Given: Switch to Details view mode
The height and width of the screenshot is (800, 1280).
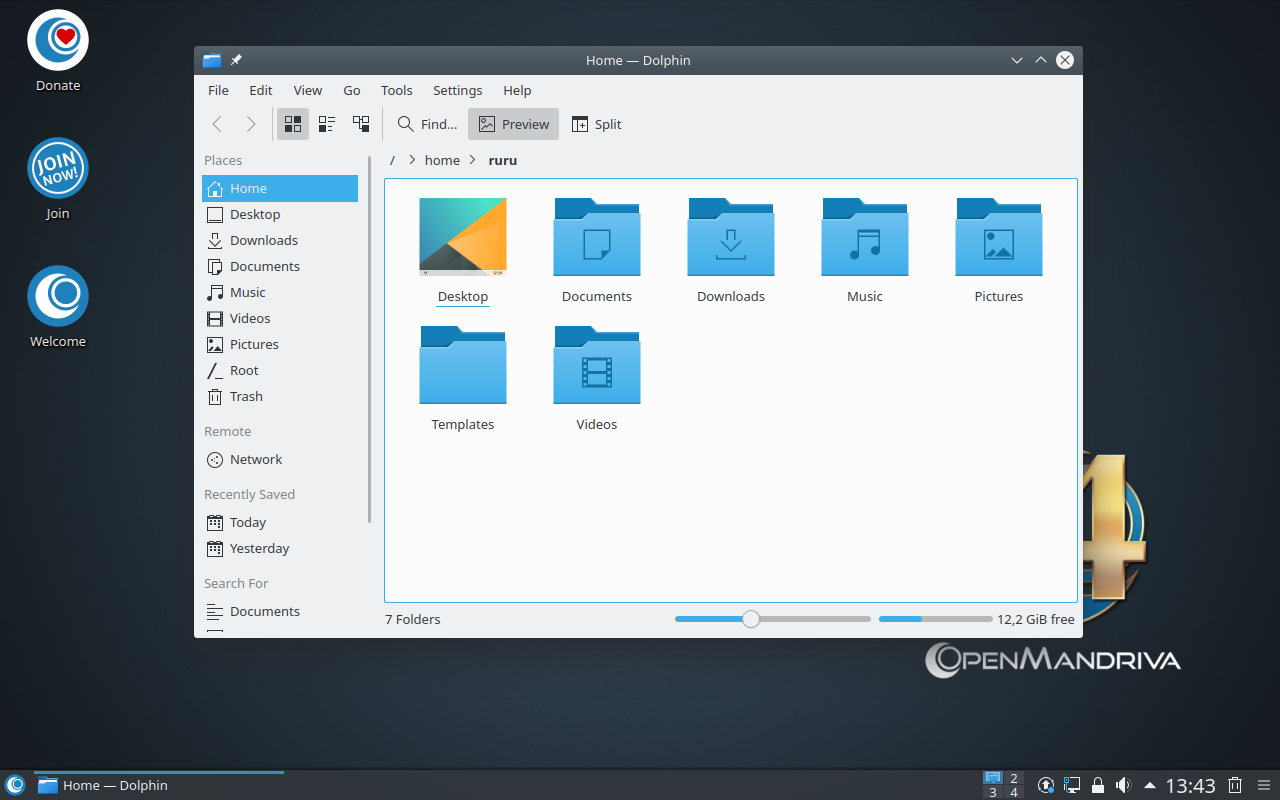Looking at the screenshot, I should click(361, 124).
